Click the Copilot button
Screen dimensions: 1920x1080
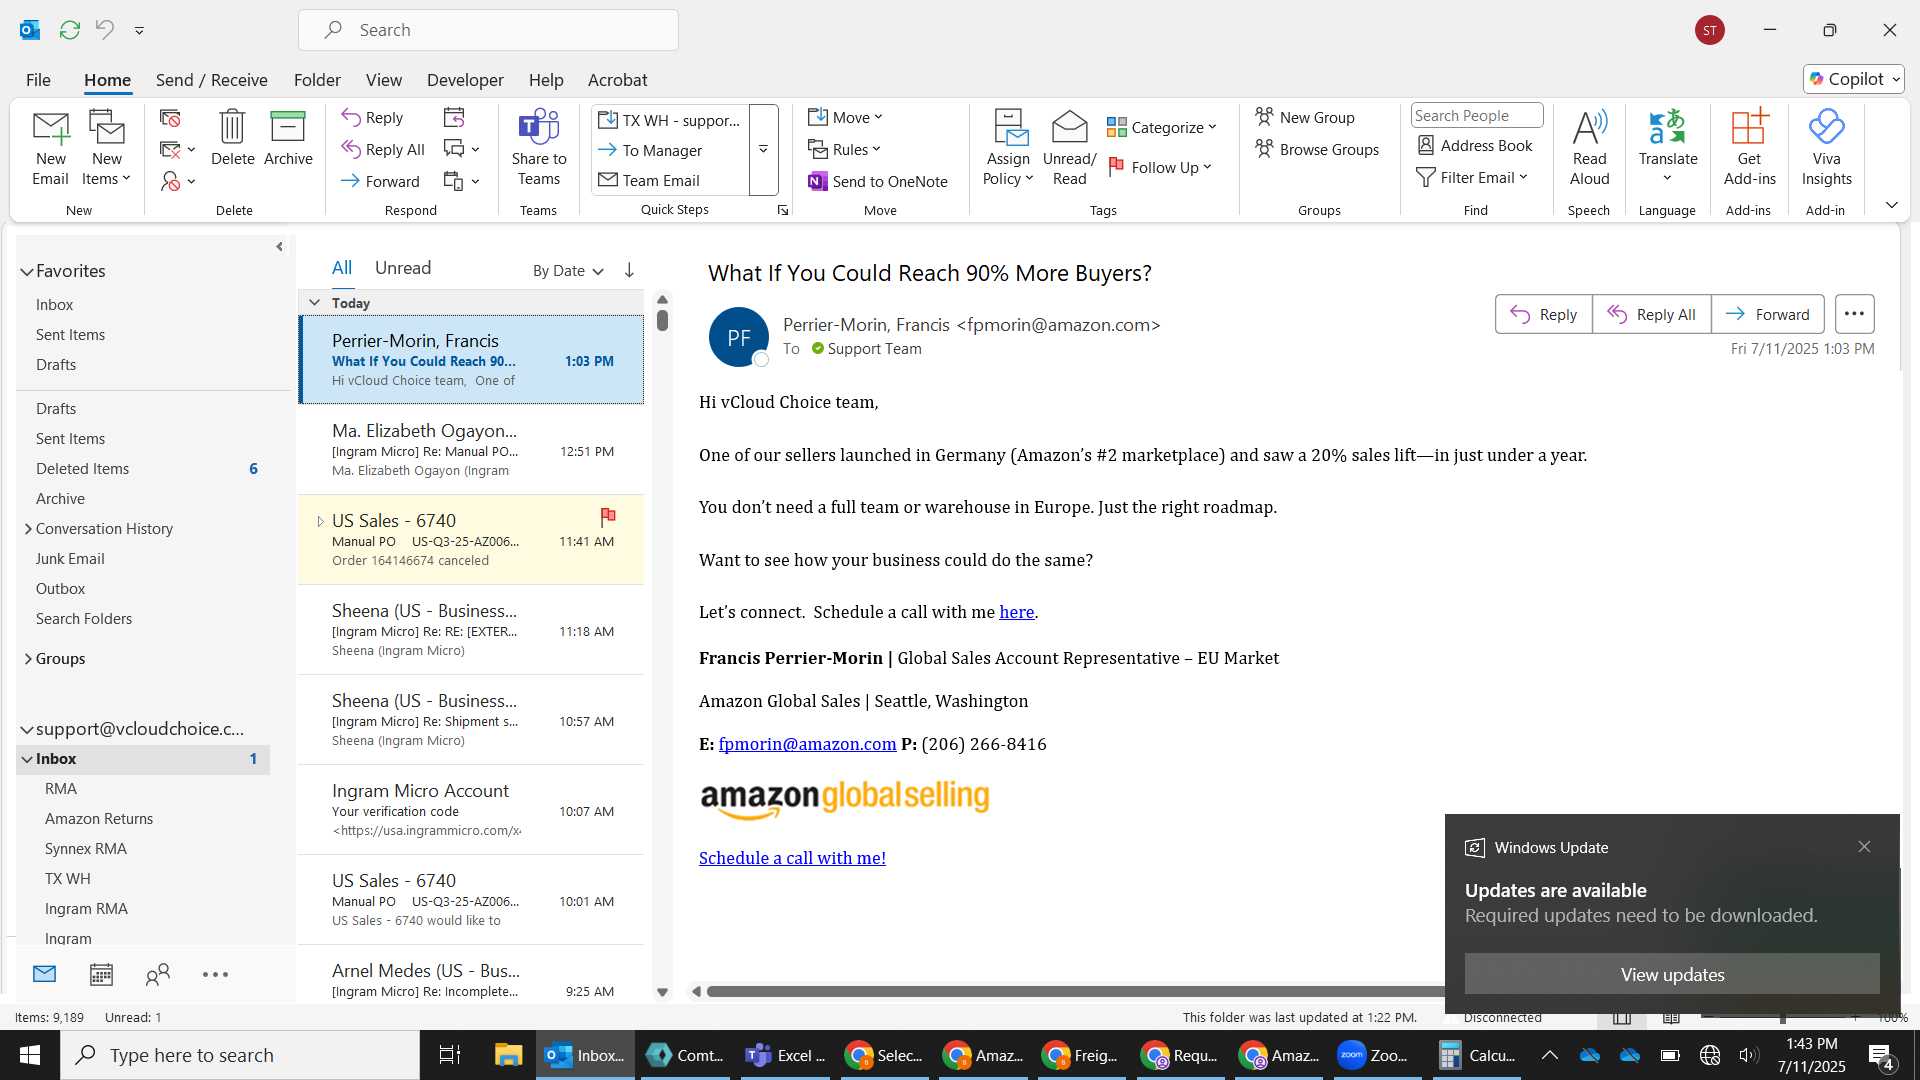coord(1854,79)
